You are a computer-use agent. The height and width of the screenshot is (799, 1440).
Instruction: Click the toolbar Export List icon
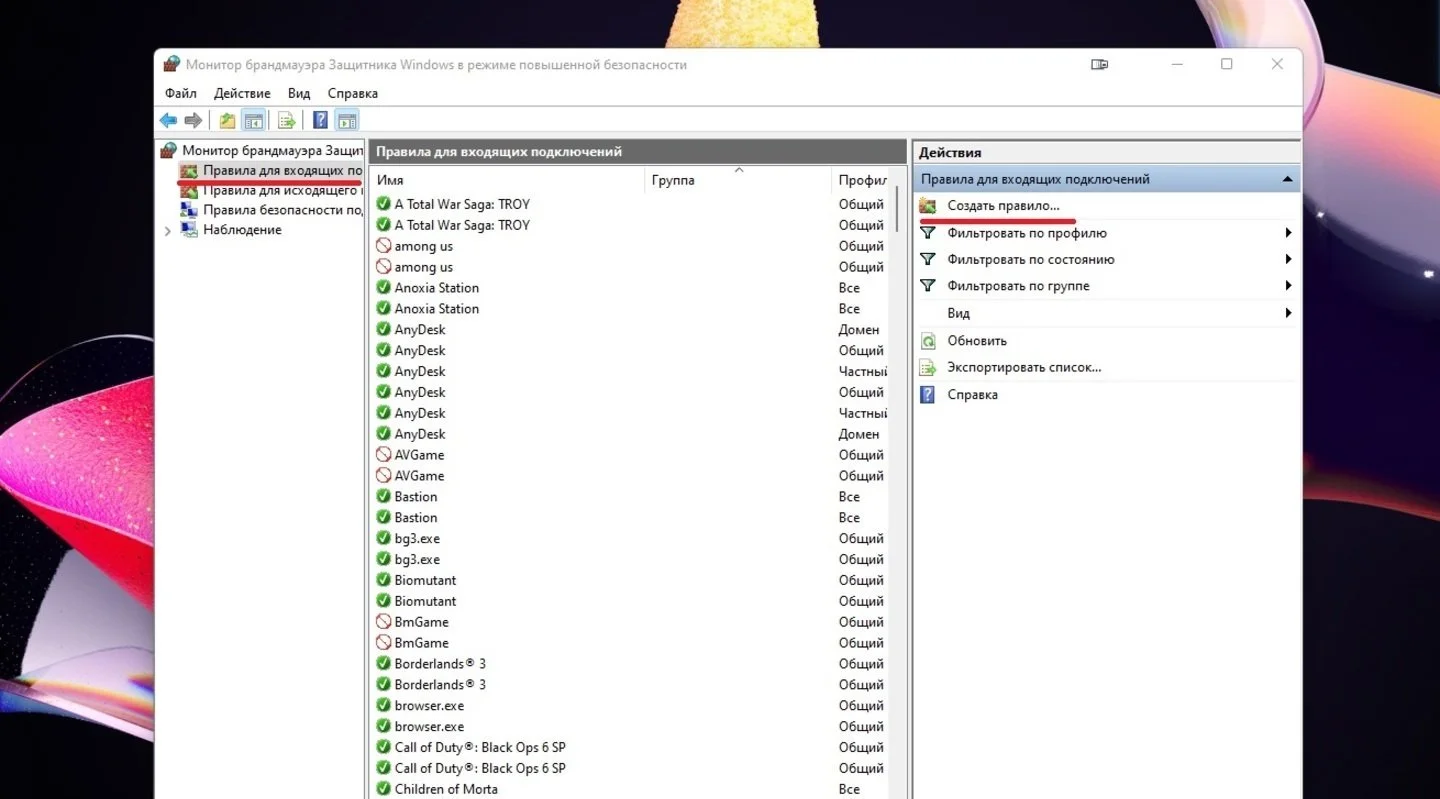287,121
